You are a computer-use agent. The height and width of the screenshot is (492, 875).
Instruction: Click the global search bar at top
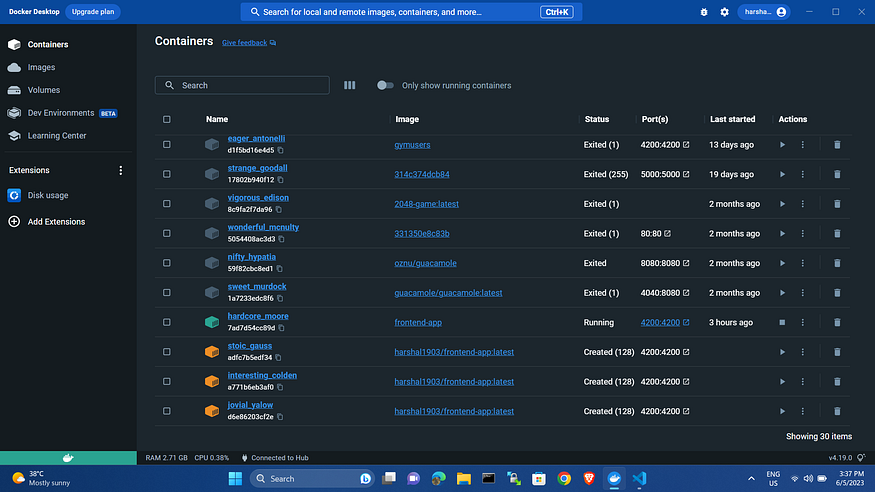coord(411,12)
